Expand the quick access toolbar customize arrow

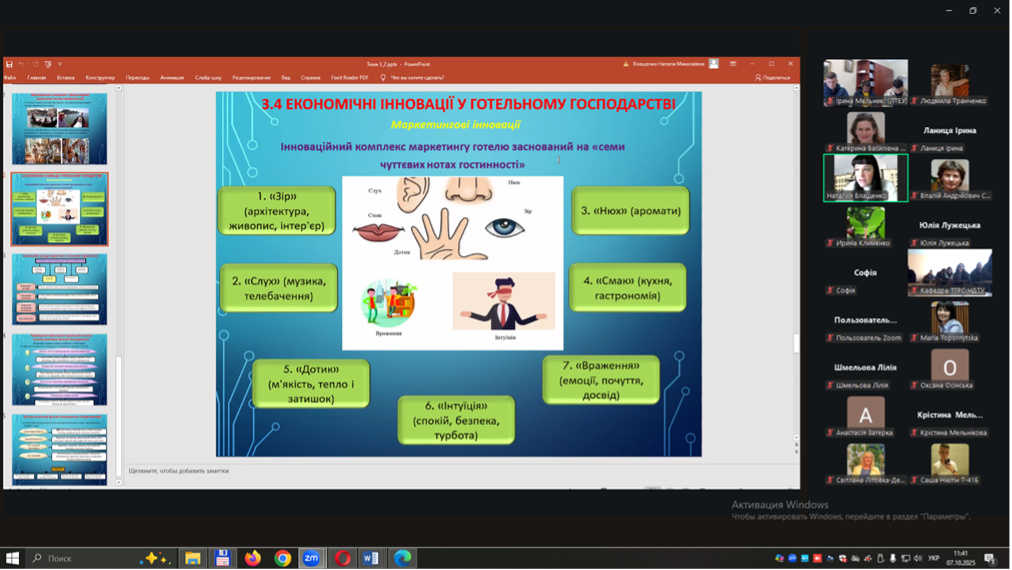coord(59,64)
